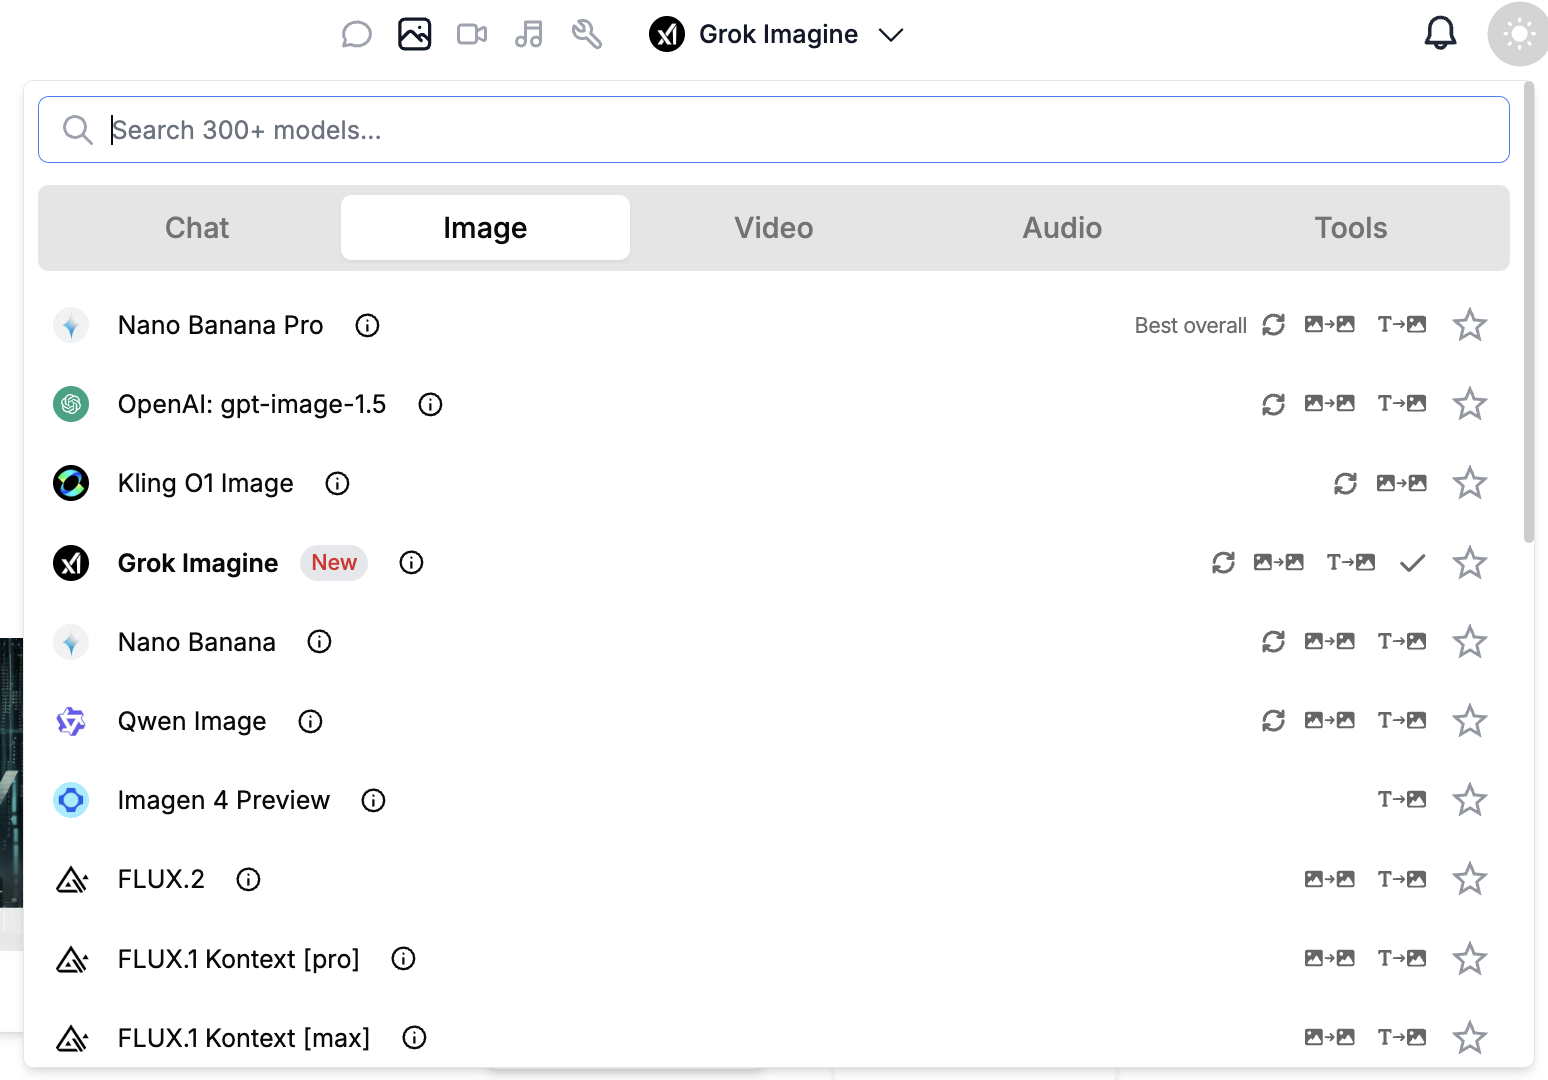This screenshot has height=1080, width=1548.
Task: Open notifications with the bell icon
Action: 1440,32
